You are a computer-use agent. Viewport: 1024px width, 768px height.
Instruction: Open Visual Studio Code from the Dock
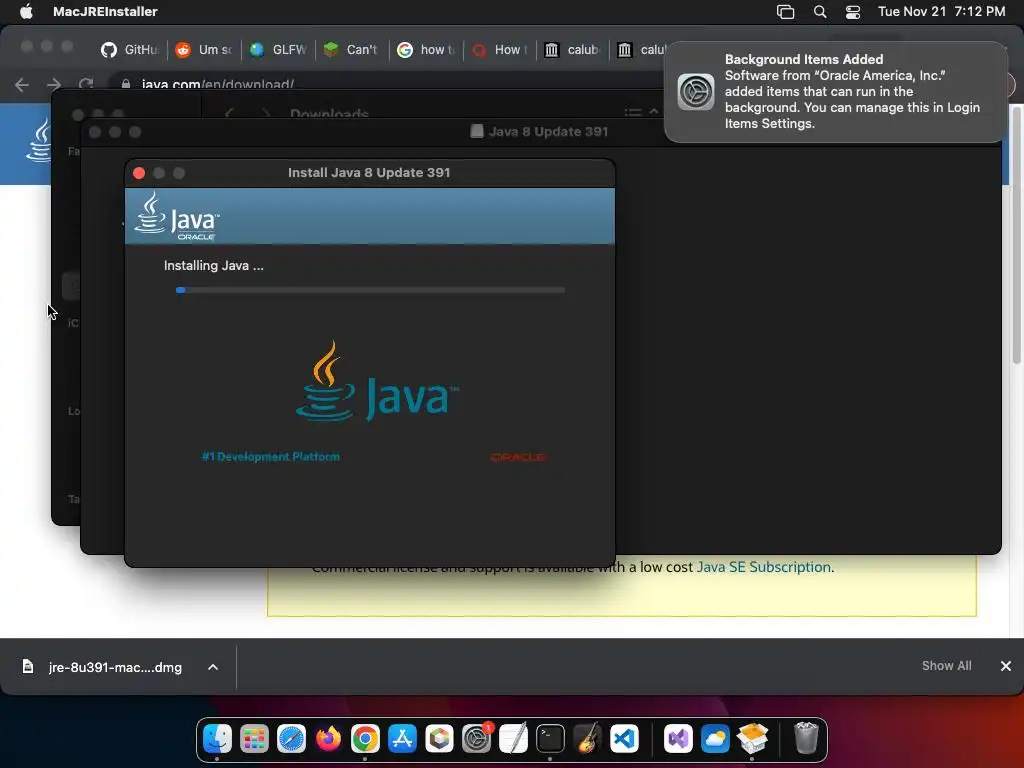pos(624,739)
